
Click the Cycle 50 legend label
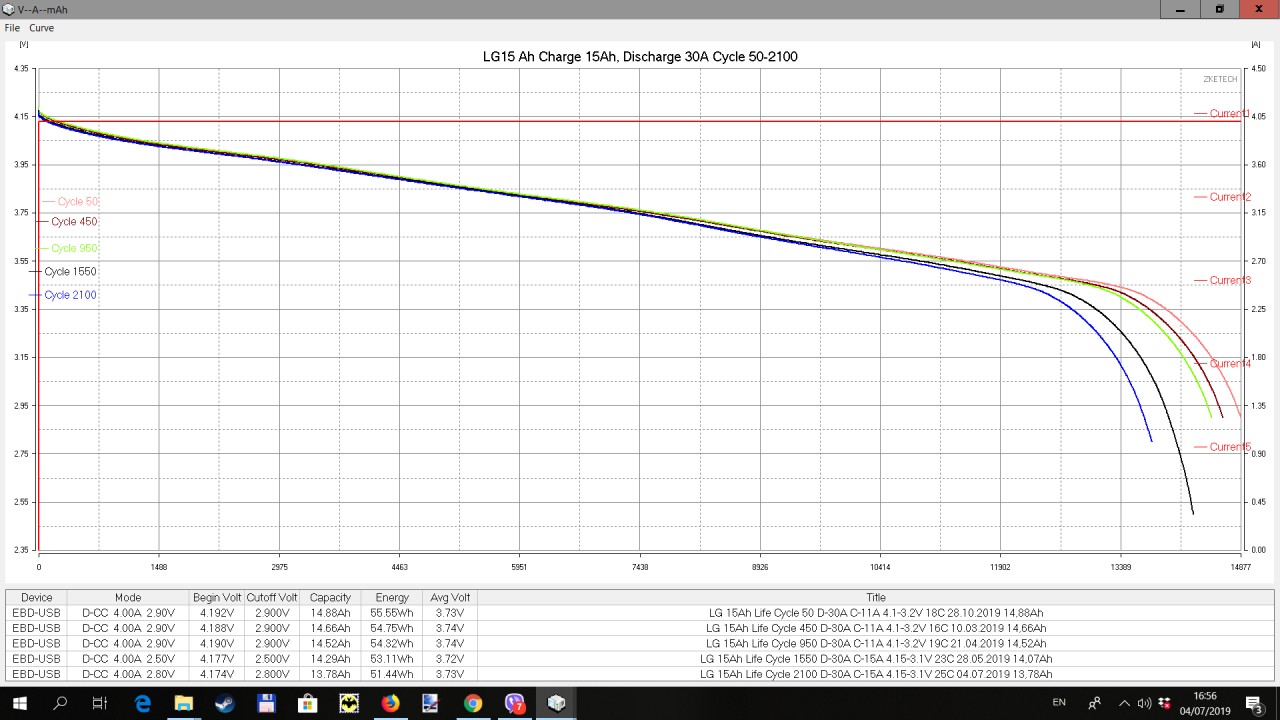click(x=77, y=202)
